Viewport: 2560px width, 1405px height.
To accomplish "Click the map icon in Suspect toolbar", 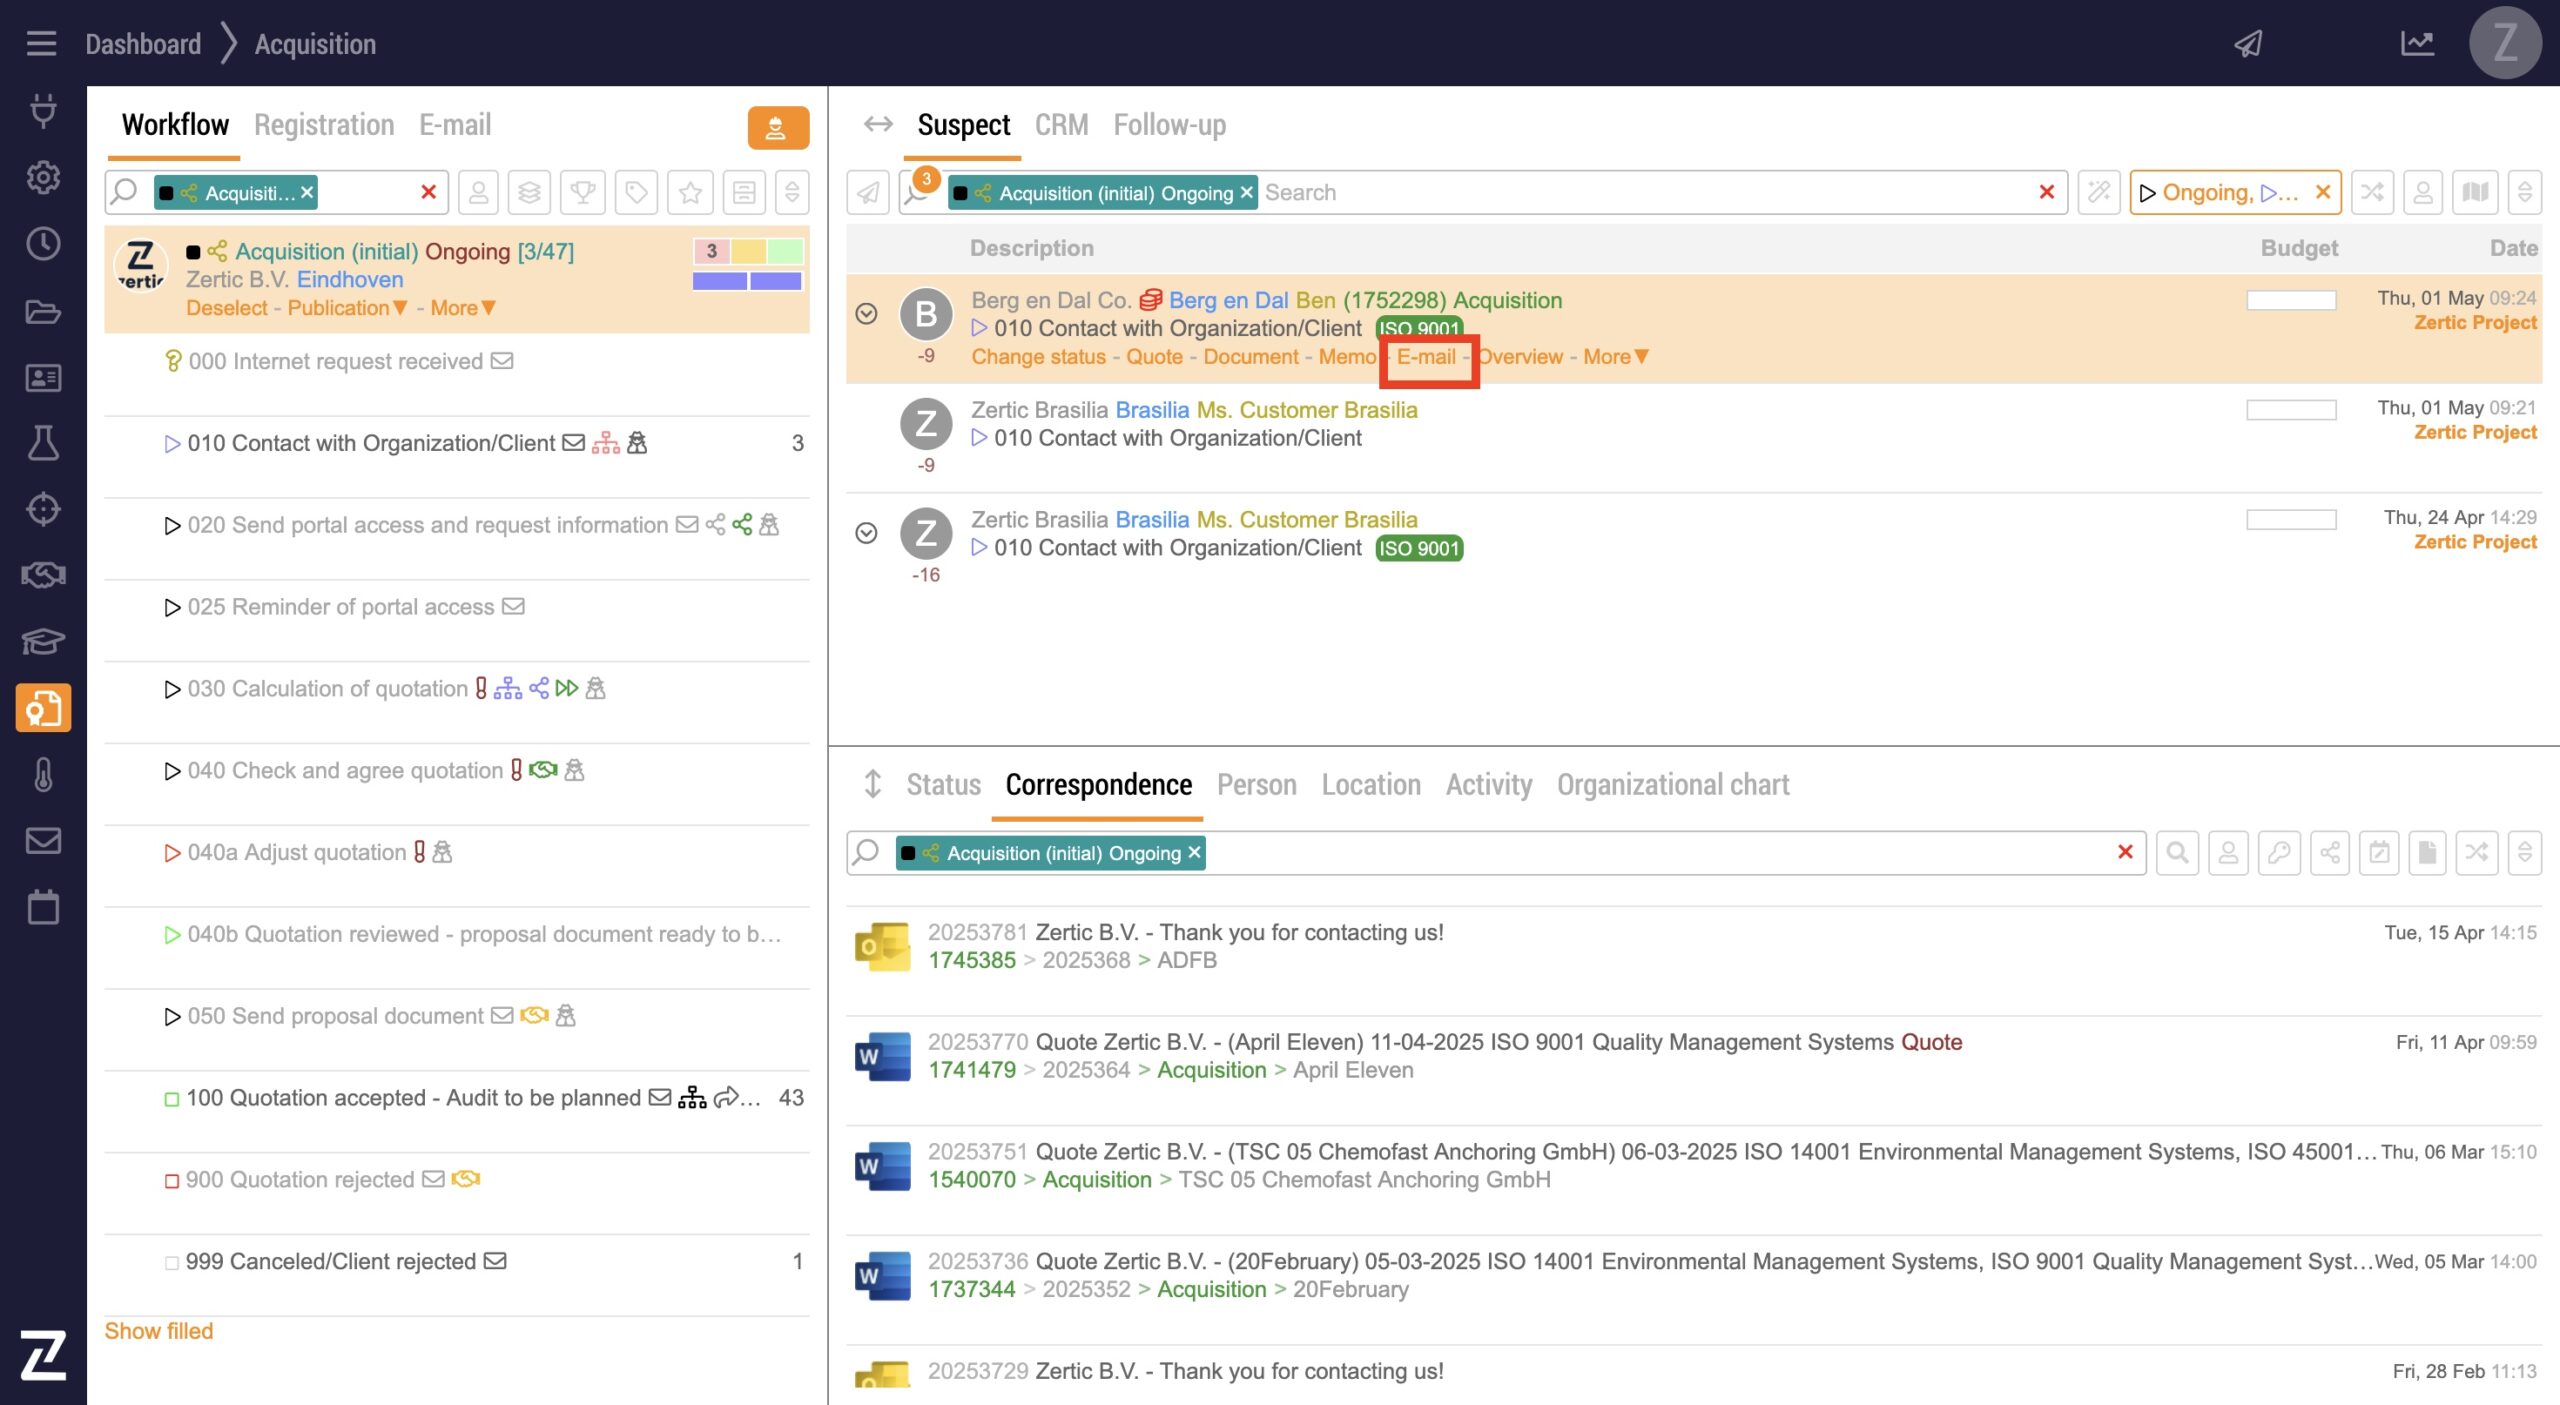I will 2475,192.
